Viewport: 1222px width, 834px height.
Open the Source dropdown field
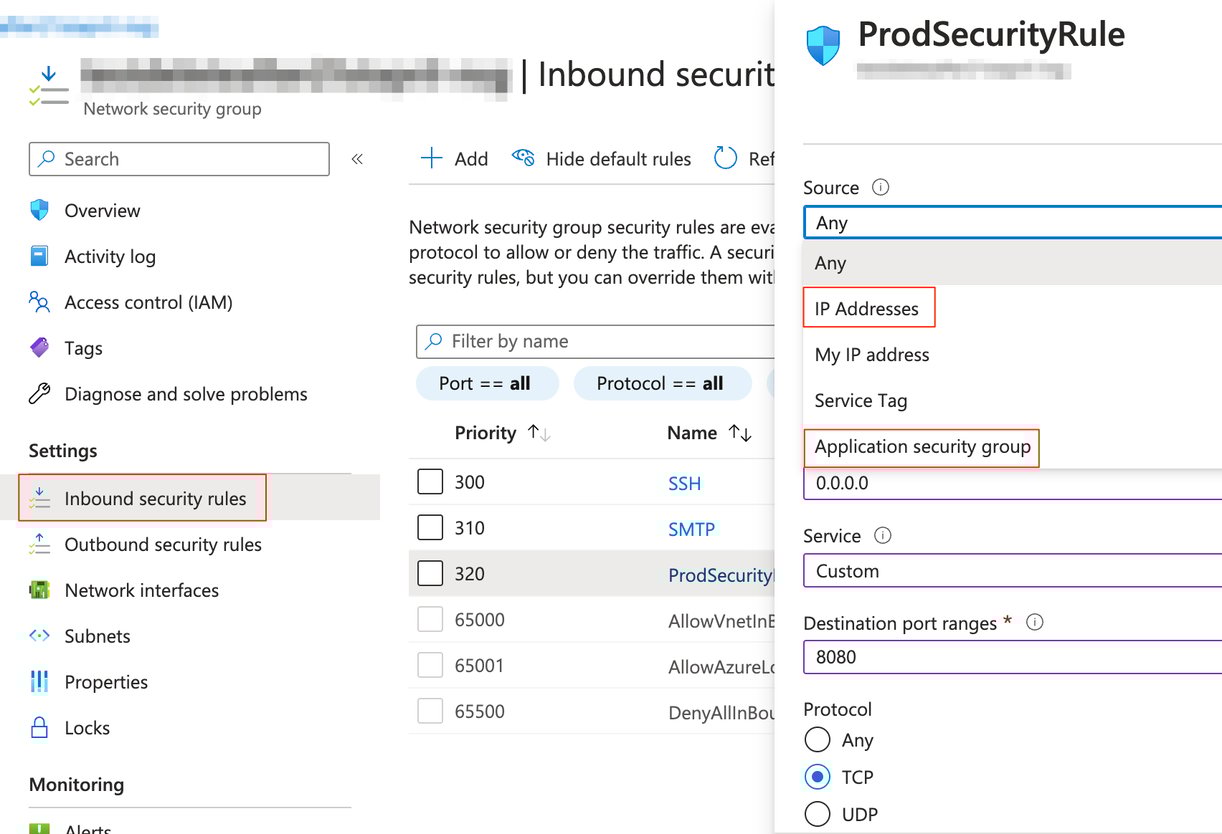coord(1010,223)
